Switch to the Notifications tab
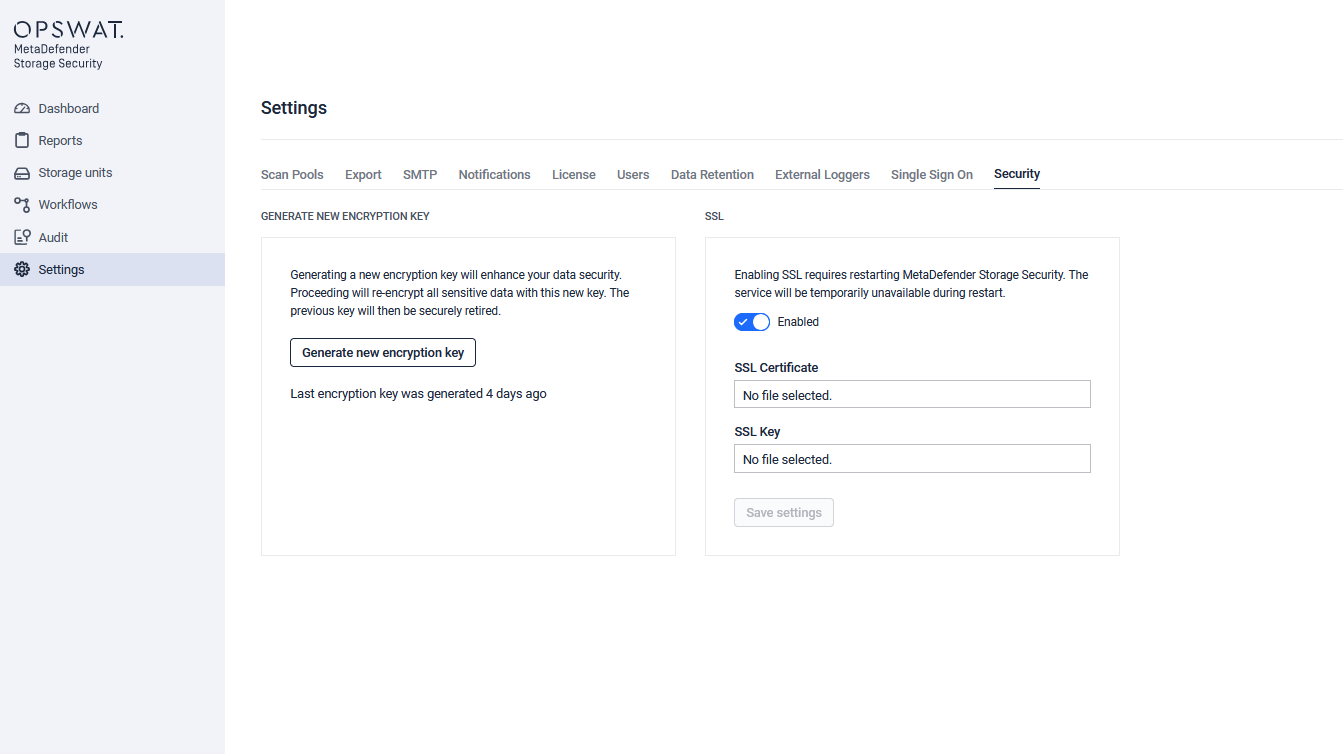The image size is (1343, 754). pyautogui.click(x=494, y=174)
